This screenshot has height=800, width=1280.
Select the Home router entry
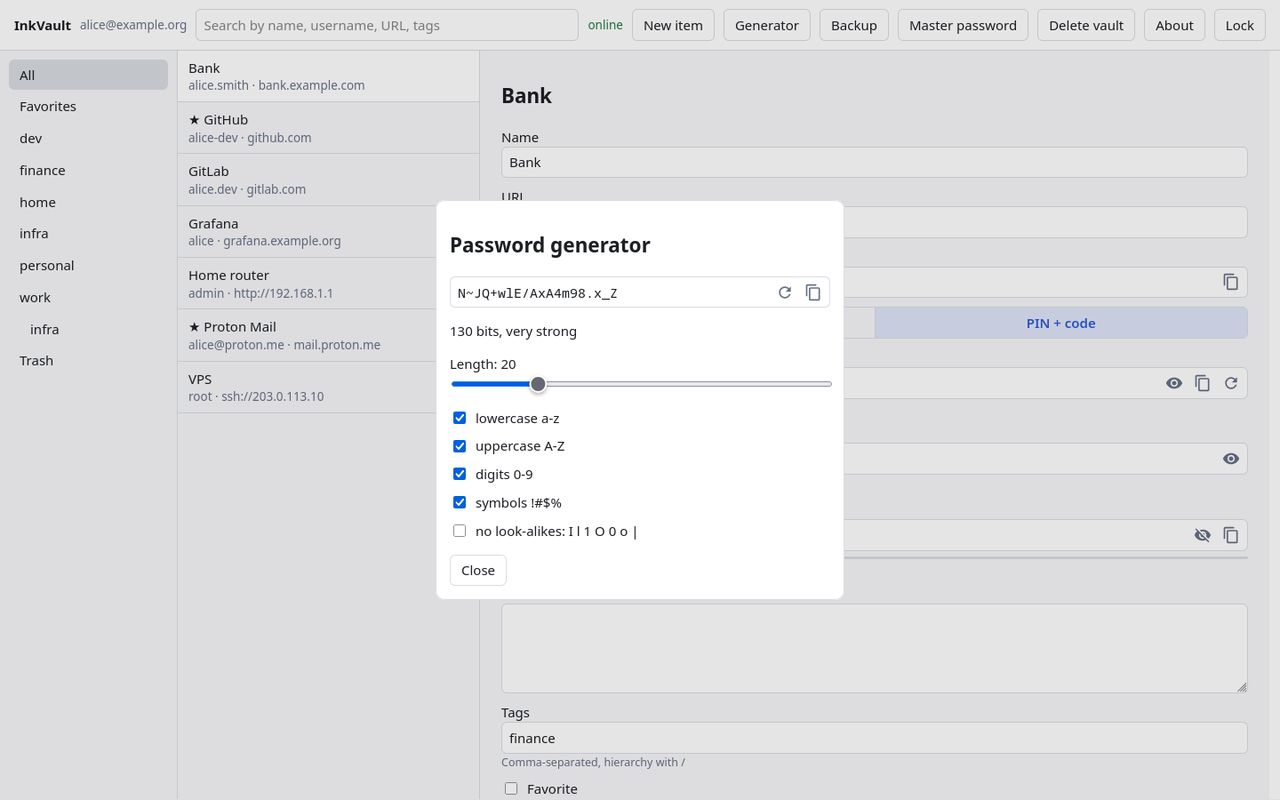pyautogui.click(x=328, y=283)
